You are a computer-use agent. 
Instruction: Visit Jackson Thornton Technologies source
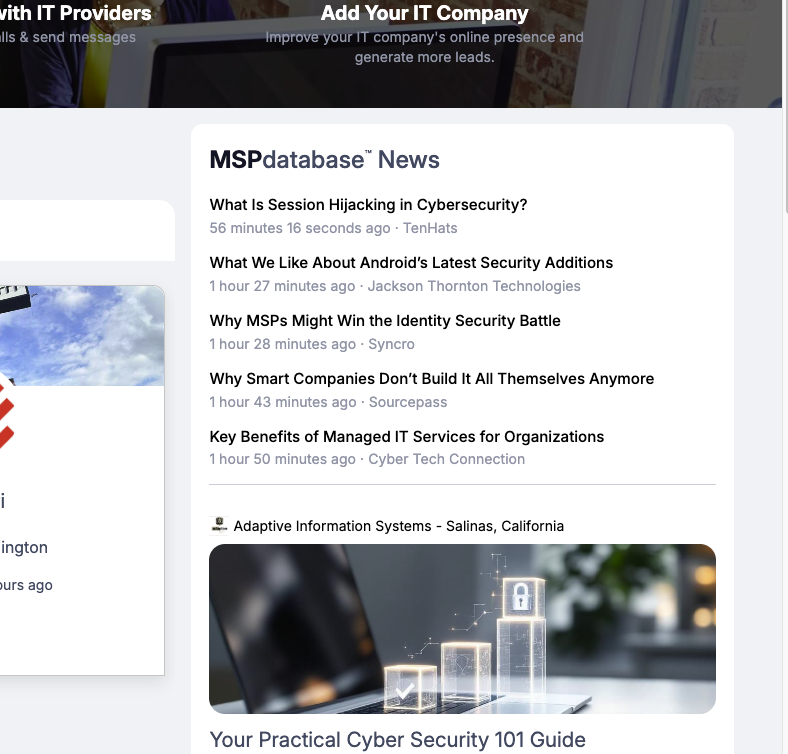click(474, 286)
